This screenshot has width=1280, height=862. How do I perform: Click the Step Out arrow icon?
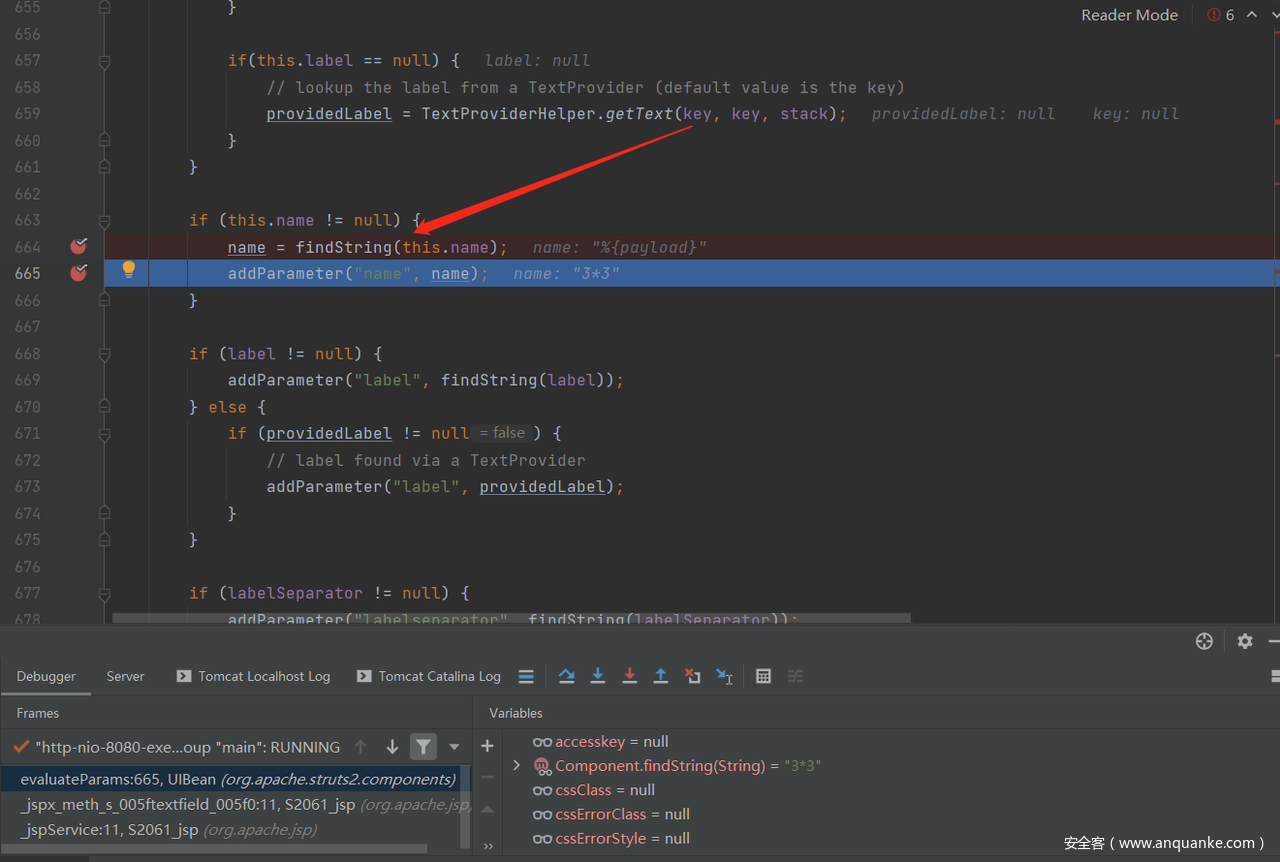point(660,676)
